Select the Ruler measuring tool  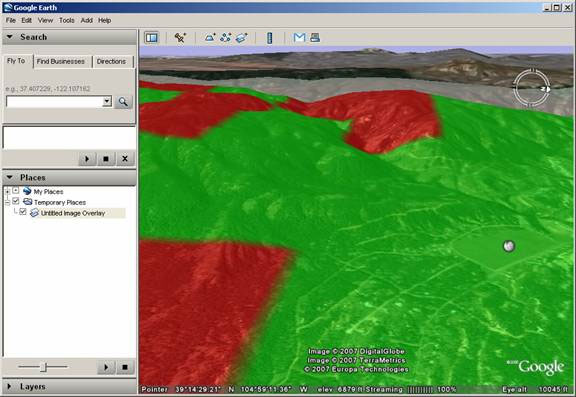[270, 37]
